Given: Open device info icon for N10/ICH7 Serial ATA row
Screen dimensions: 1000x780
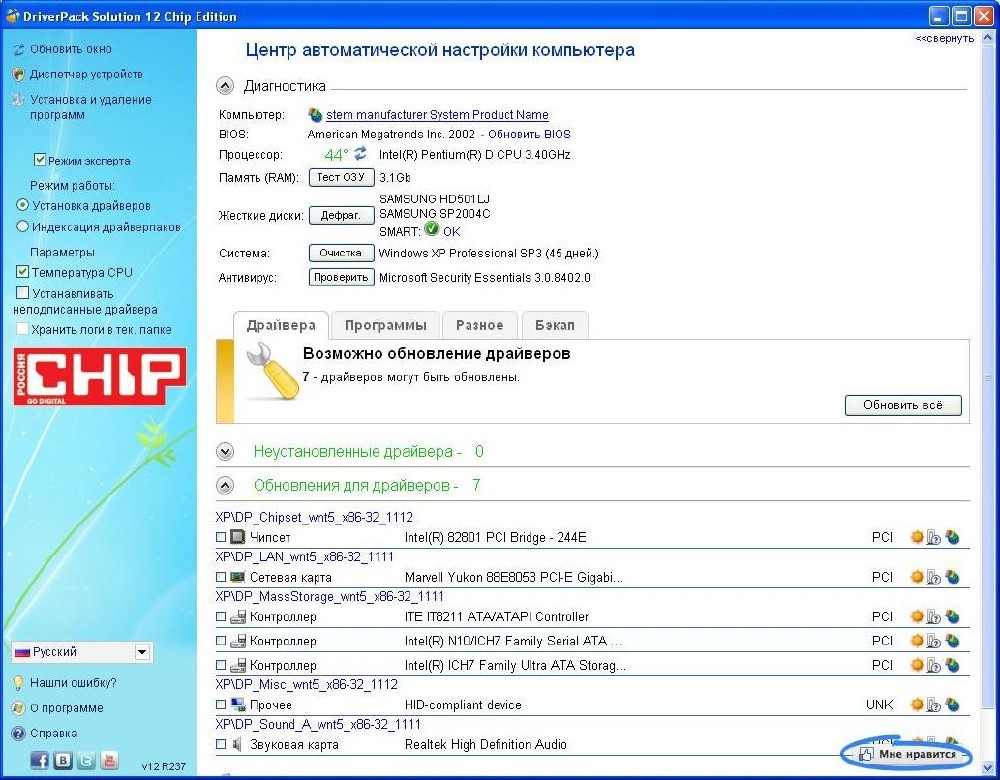Looking at the screenshot, I should [x=934, y=641].
